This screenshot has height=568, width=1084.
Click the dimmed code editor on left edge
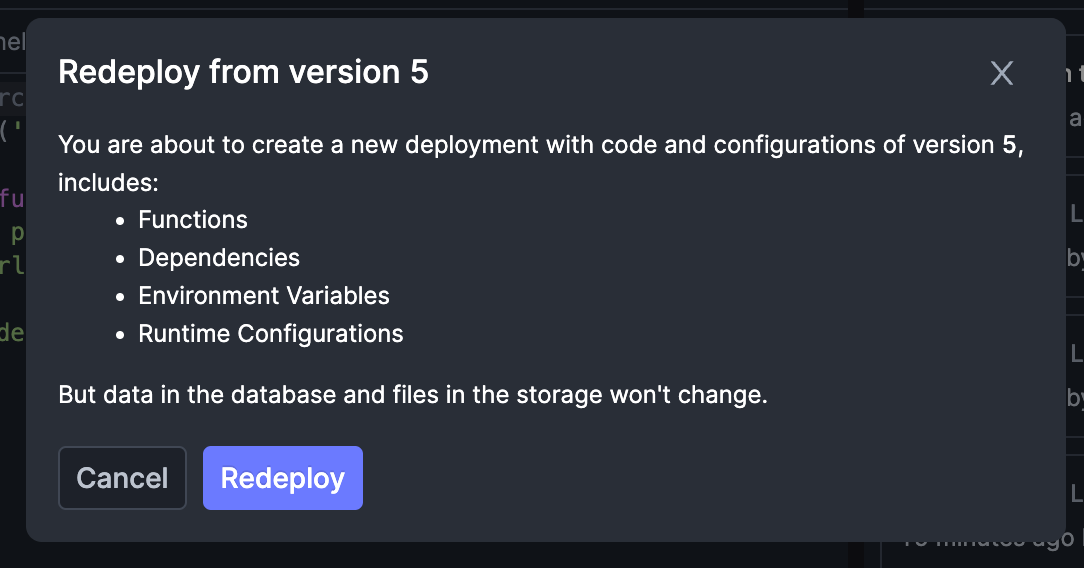pos(12,276)
